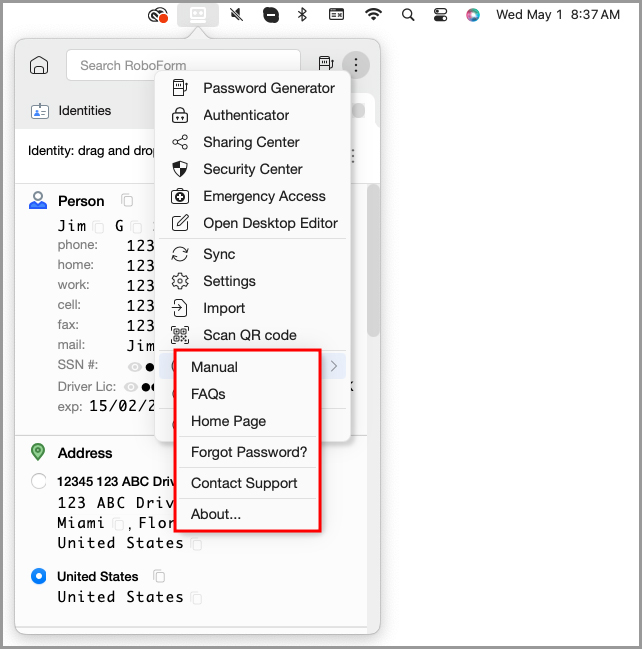Image resolution: width=642 pixels, height=649 pixels.
Task: Launch Siri from the menu bar
Action: pyautogui.click(x=472, y=15)
